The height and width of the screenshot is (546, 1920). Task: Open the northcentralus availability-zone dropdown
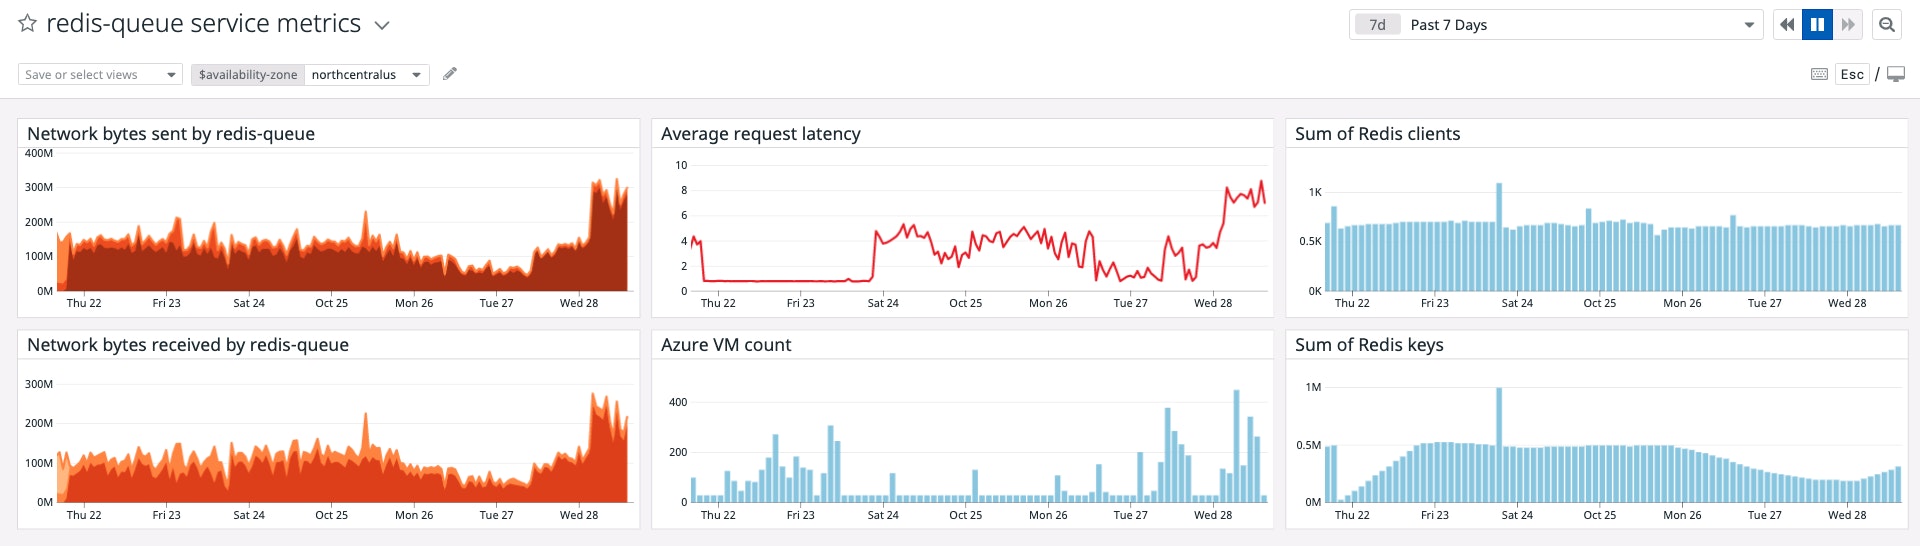tap(365, 75)
